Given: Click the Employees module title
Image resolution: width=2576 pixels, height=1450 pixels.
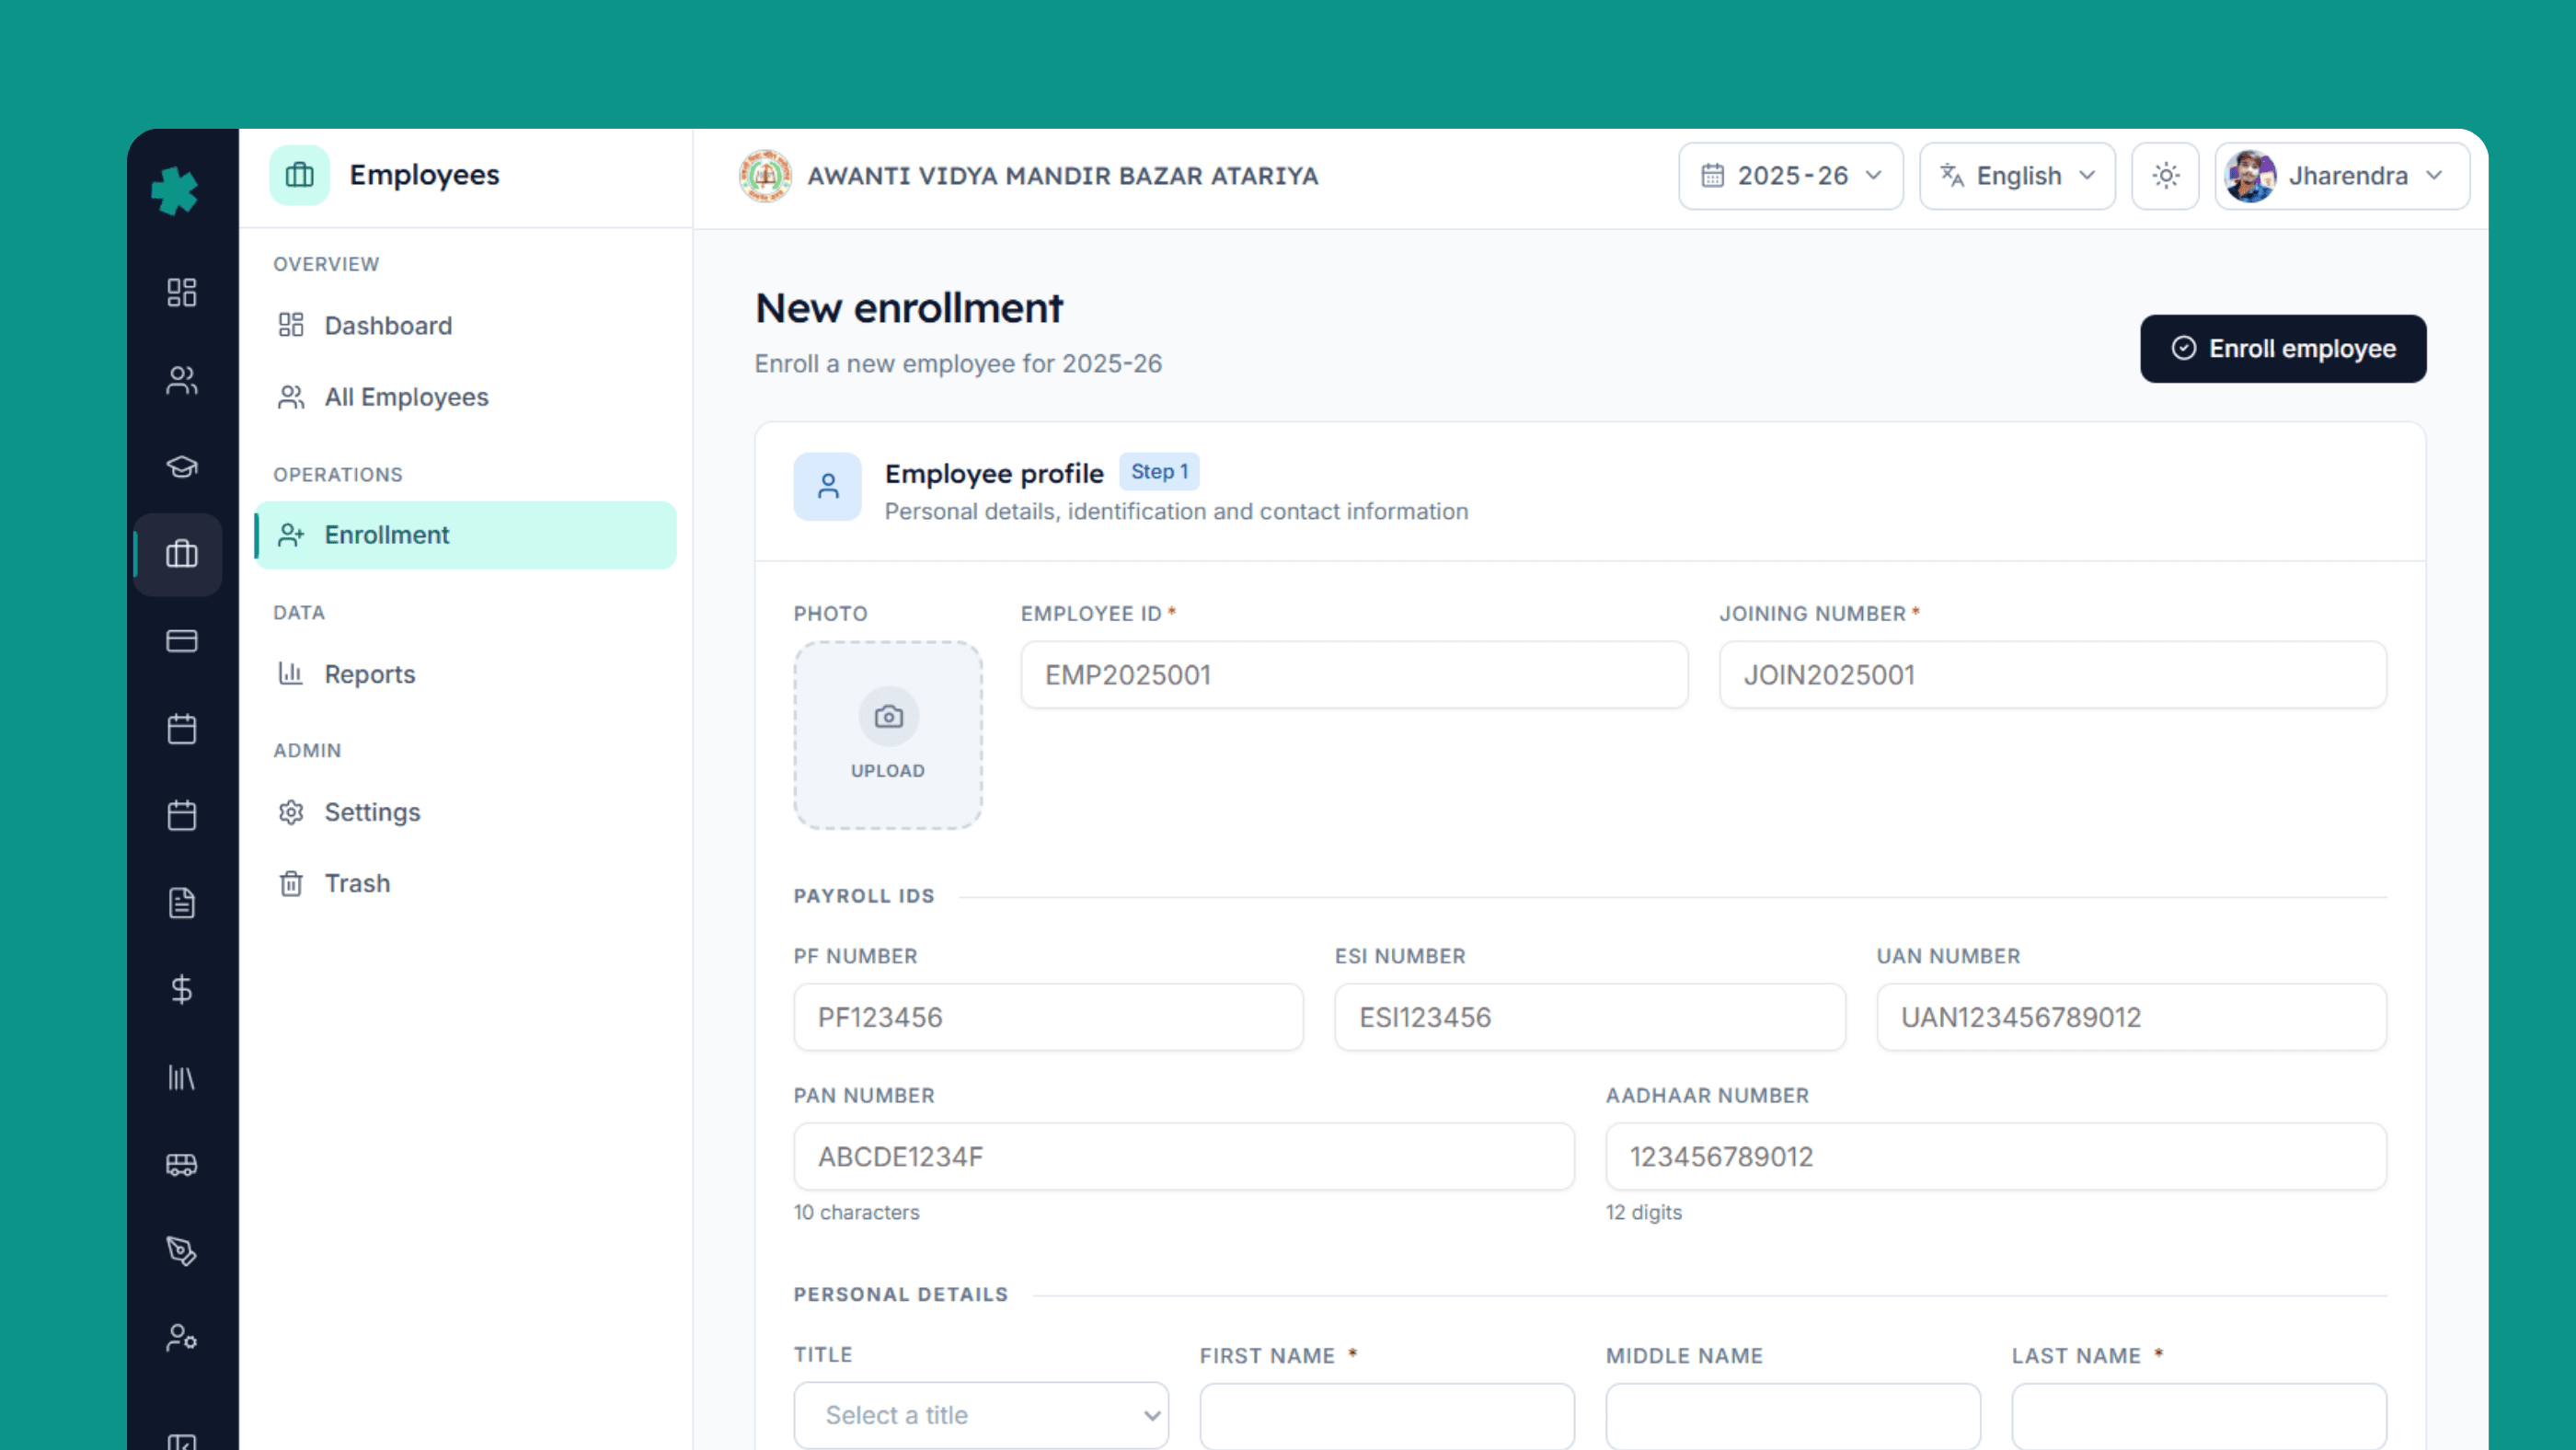Looking at the screenshot, I should click(424, 175).
